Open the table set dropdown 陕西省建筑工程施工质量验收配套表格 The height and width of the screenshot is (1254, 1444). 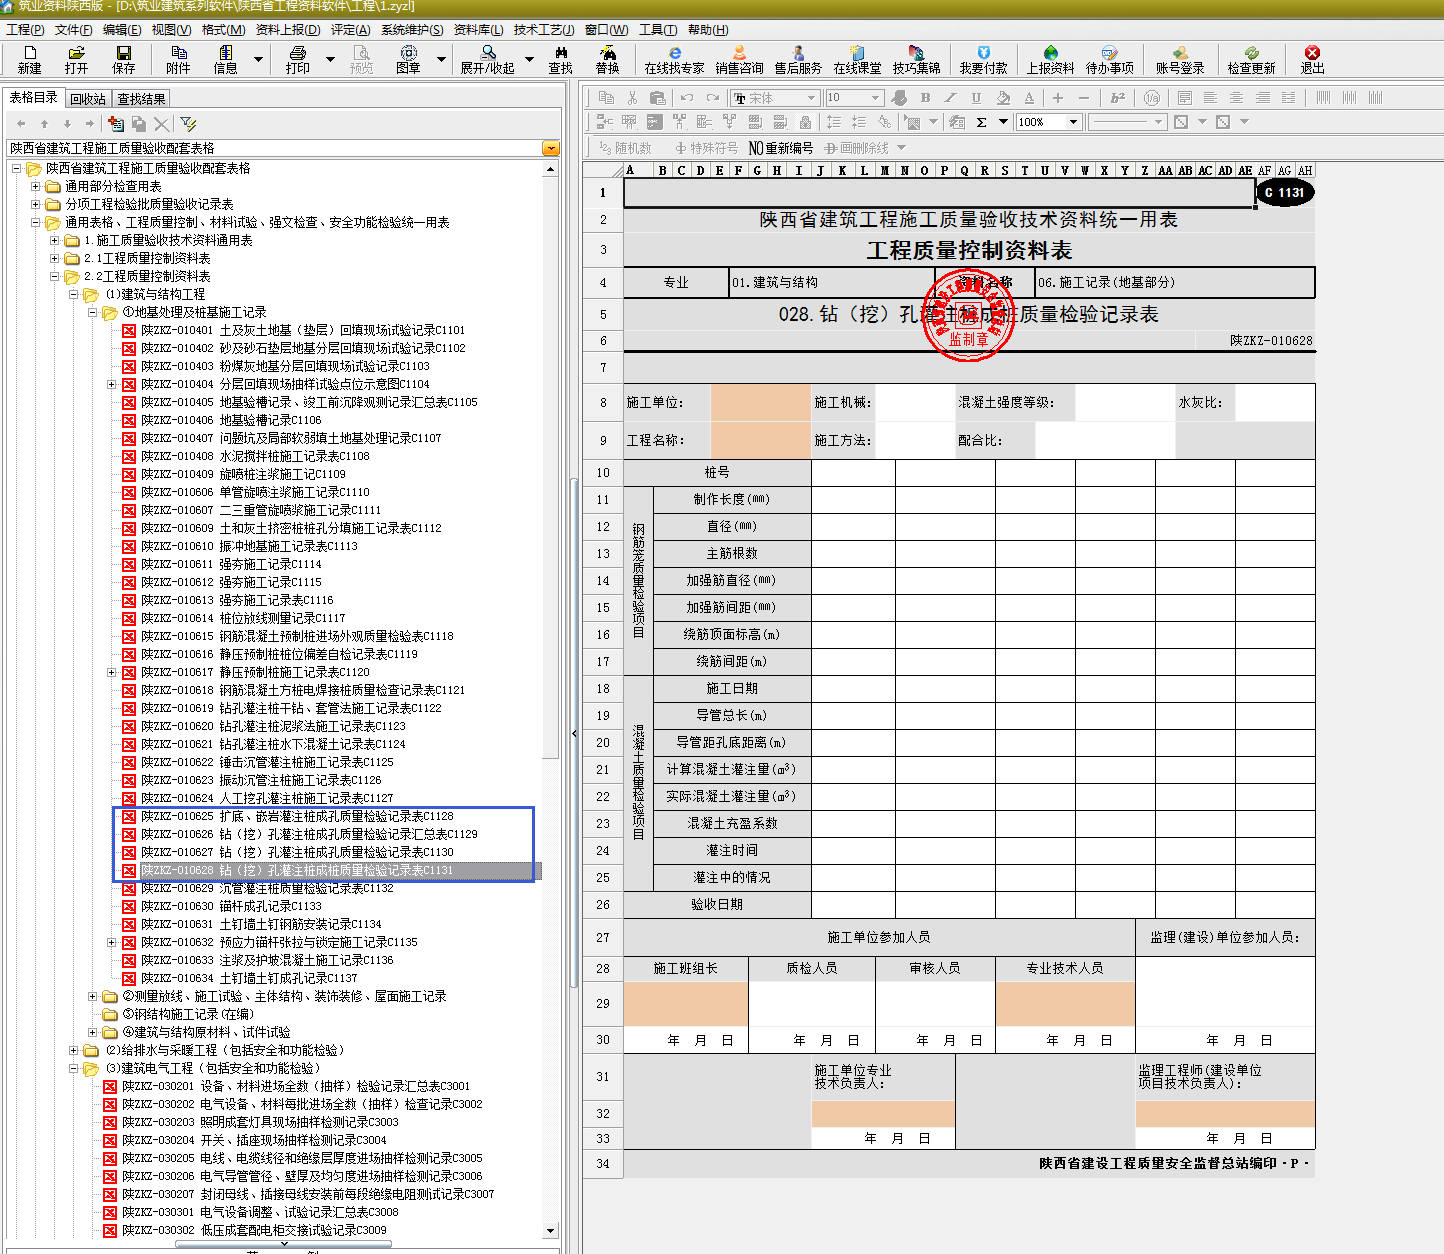pos(550,148)
